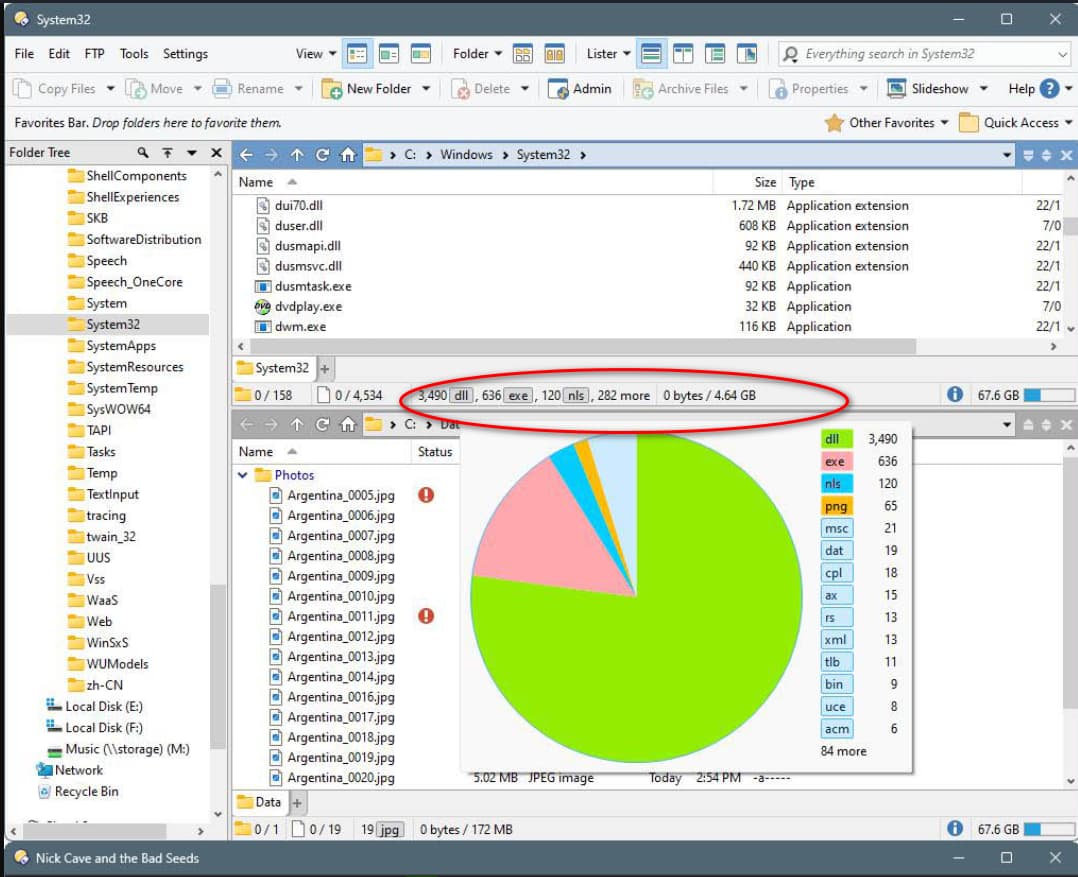
Task: Select the System32 folder tab
Action: (x=274, y=368)
